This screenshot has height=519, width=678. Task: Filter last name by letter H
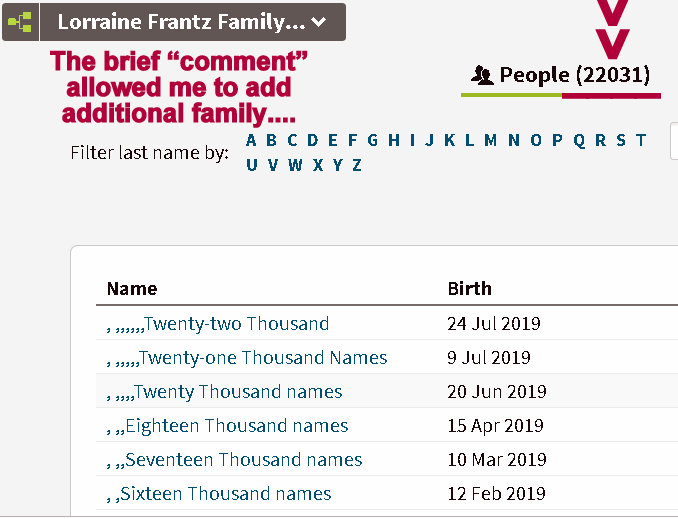point(393,140)
